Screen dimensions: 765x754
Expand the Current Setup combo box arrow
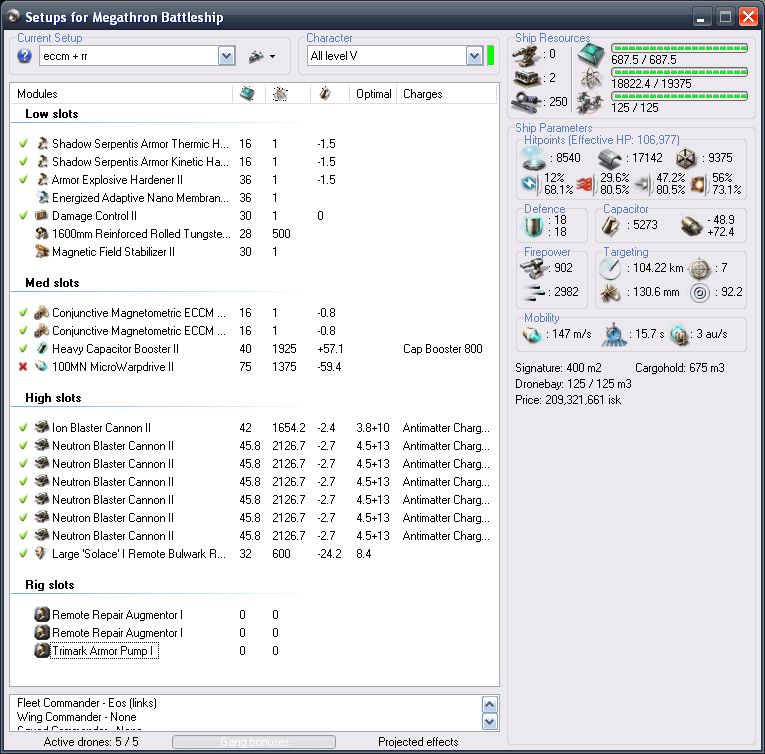(x=226, y=56)
